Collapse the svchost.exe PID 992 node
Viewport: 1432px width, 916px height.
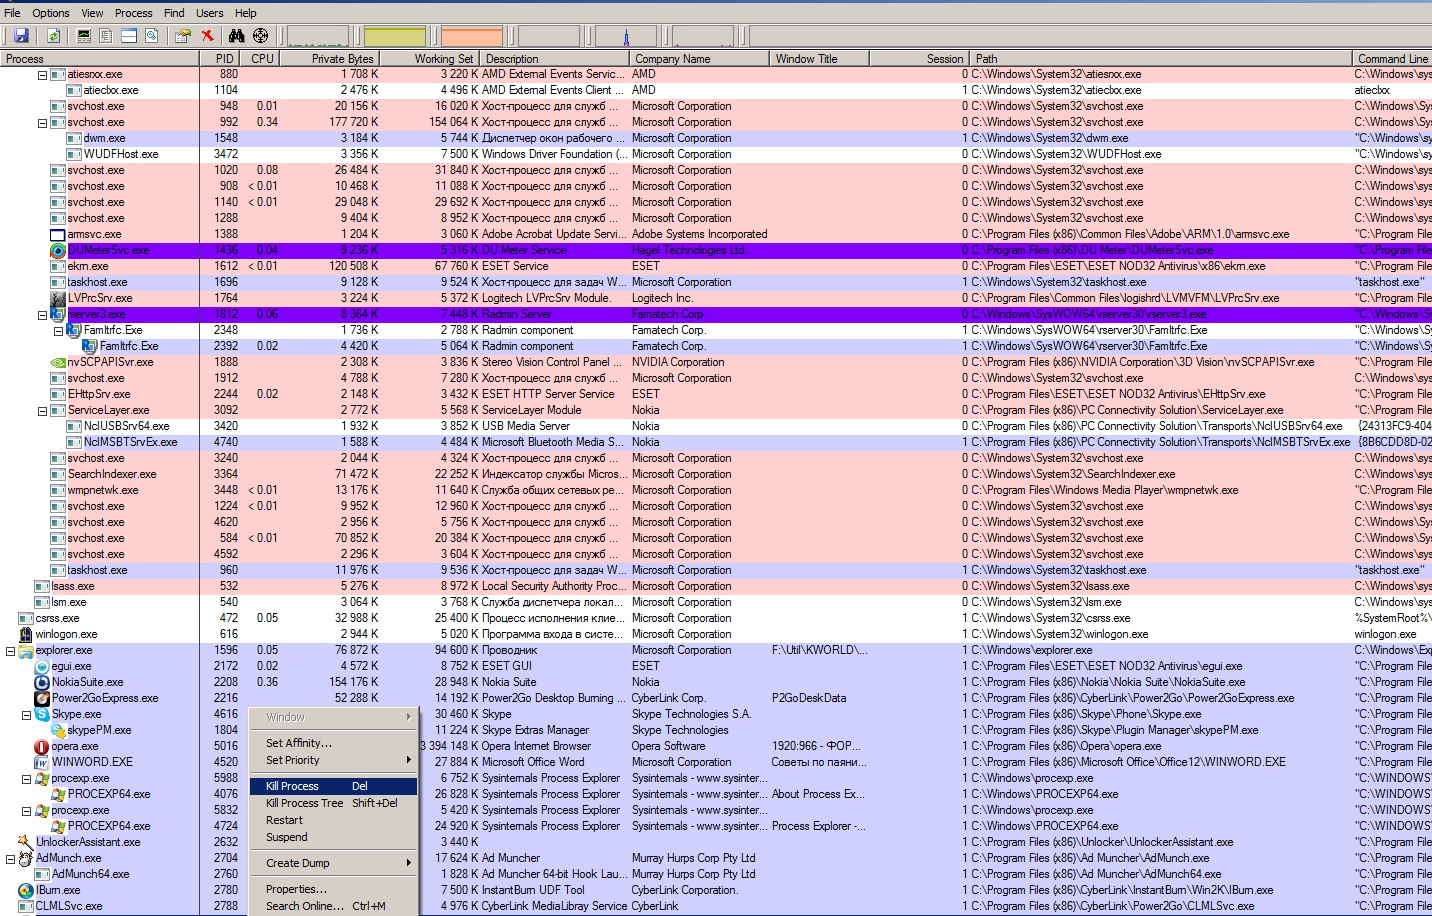pos(42,122)
